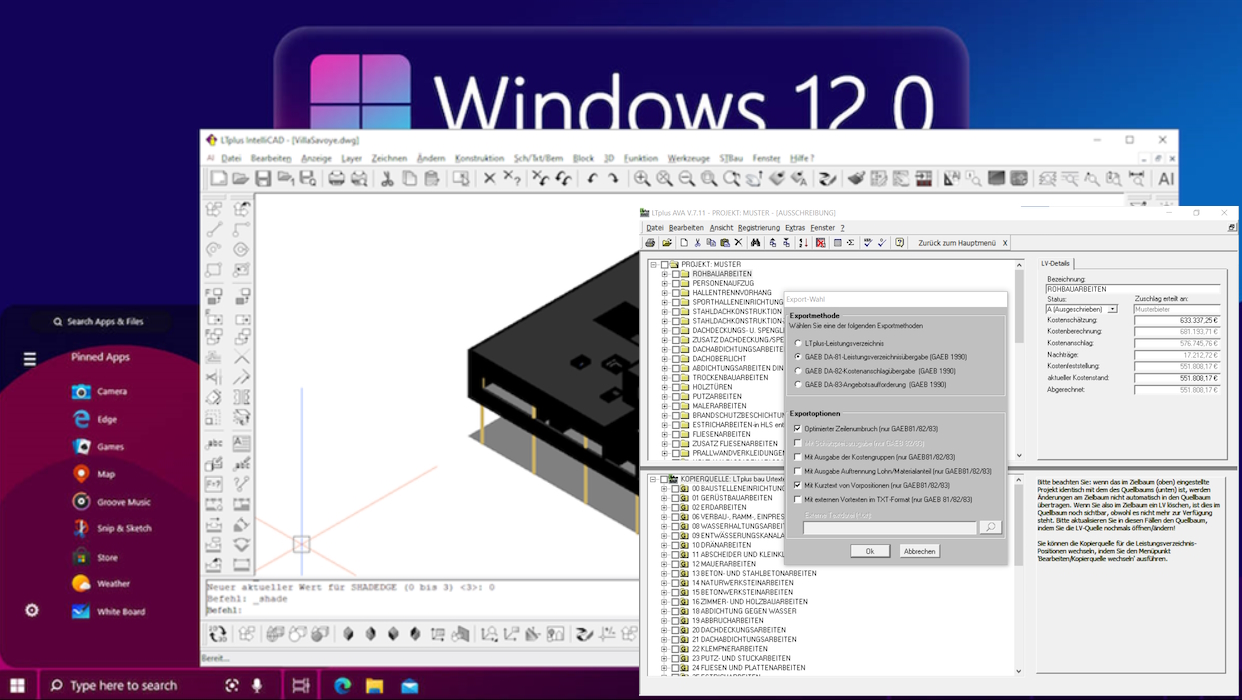The height and width of the screenshot is (700, 1242).
Task: Check the ROHBAUARBEITEN tree checkbox
Action: pyautogui.click(x=675, y=274)
